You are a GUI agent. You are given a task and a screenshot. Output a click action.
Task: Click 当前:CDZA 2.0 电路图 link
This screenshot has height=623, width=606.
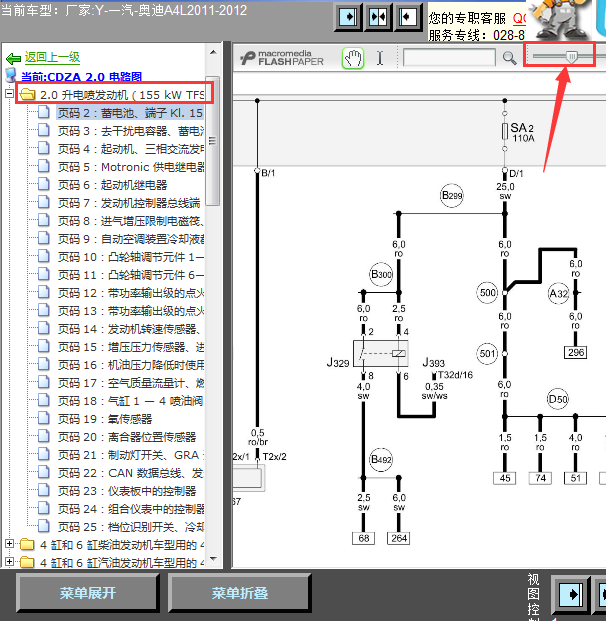[x=81, y=76]
